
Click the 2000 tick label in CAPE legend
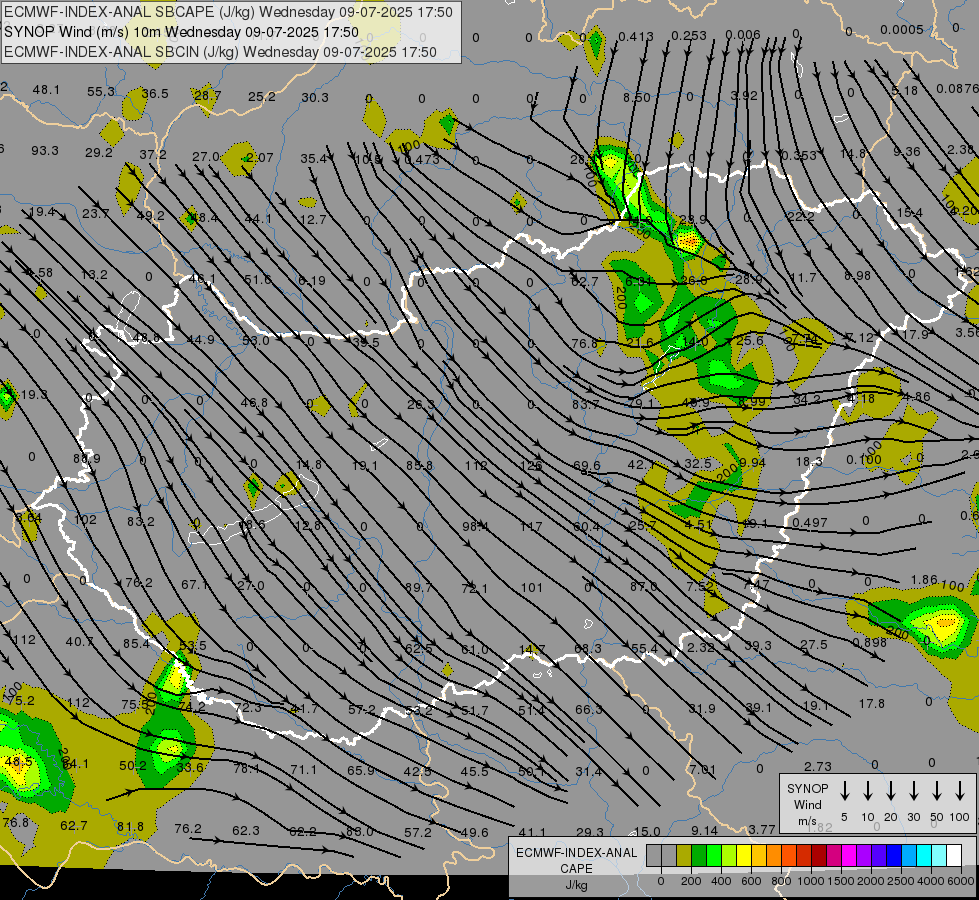(x=871, y=880)
